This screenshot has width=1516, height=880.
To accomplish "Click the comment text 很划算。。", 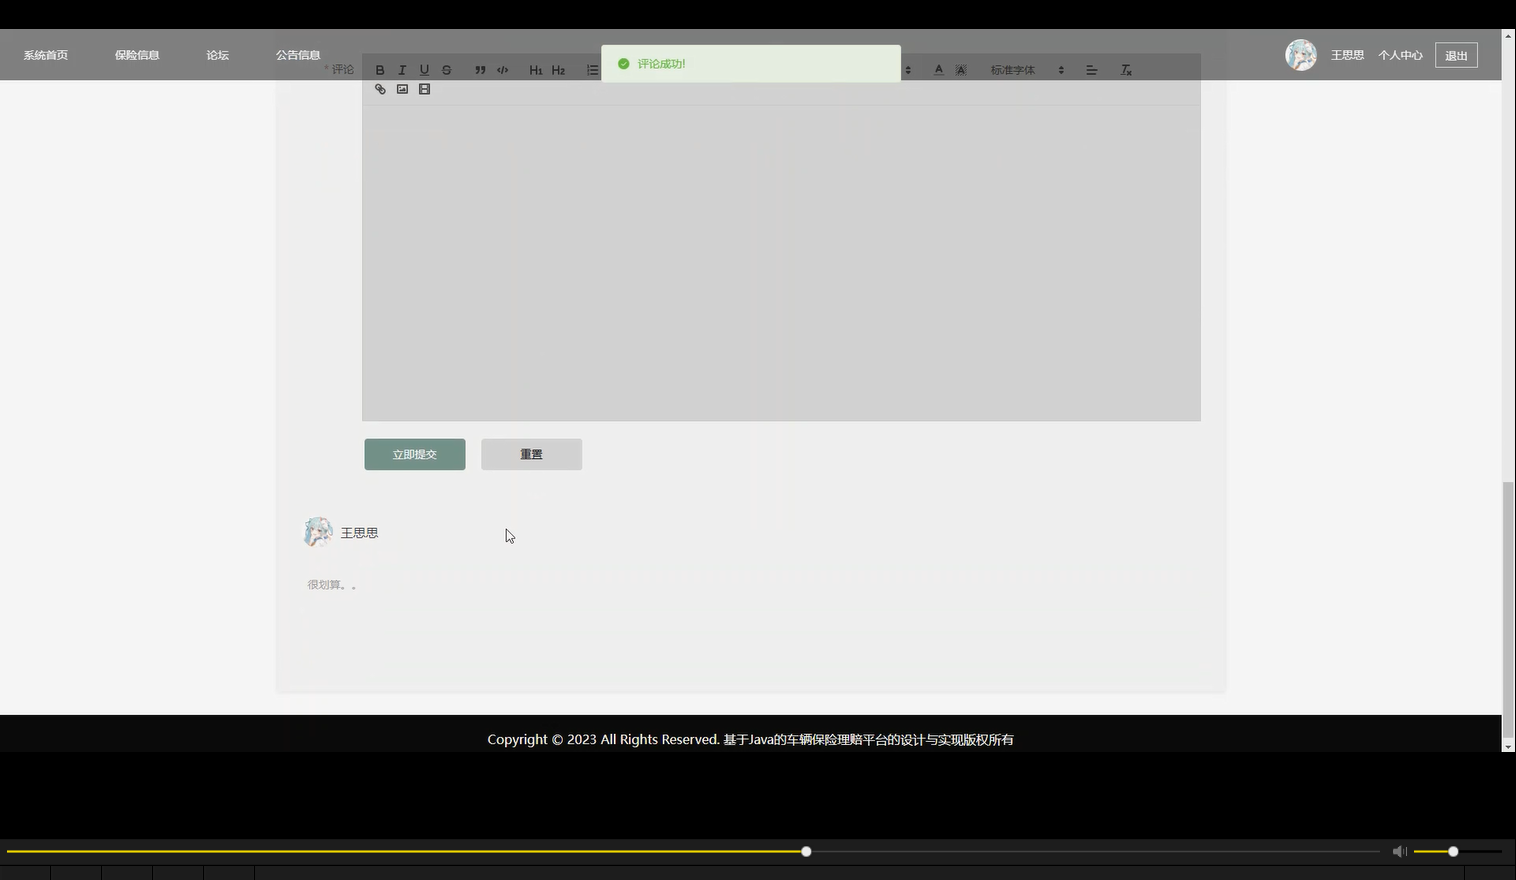I will click(332, 585).
